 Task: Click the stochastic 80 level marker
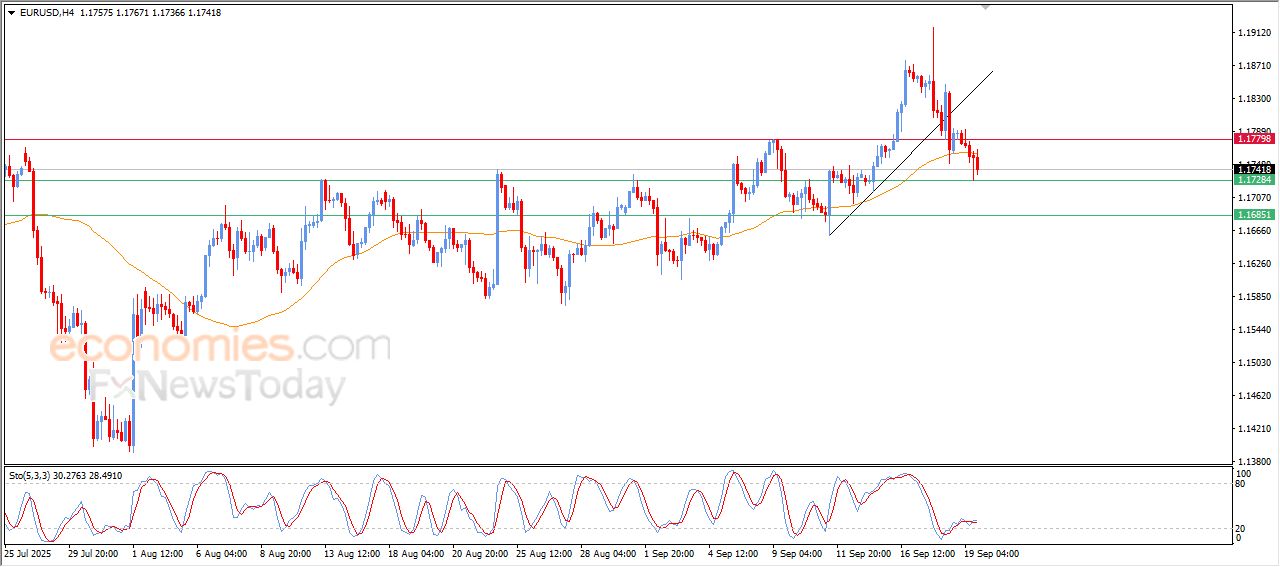coord(1243,484)
